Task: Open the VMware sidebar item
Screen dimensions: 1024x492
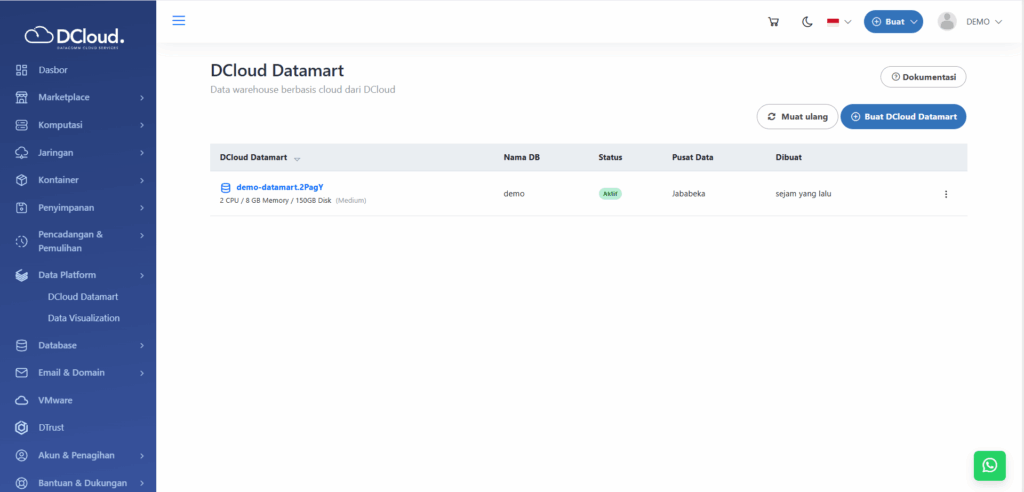Action: pyautogui.click(x=55, y=400)
